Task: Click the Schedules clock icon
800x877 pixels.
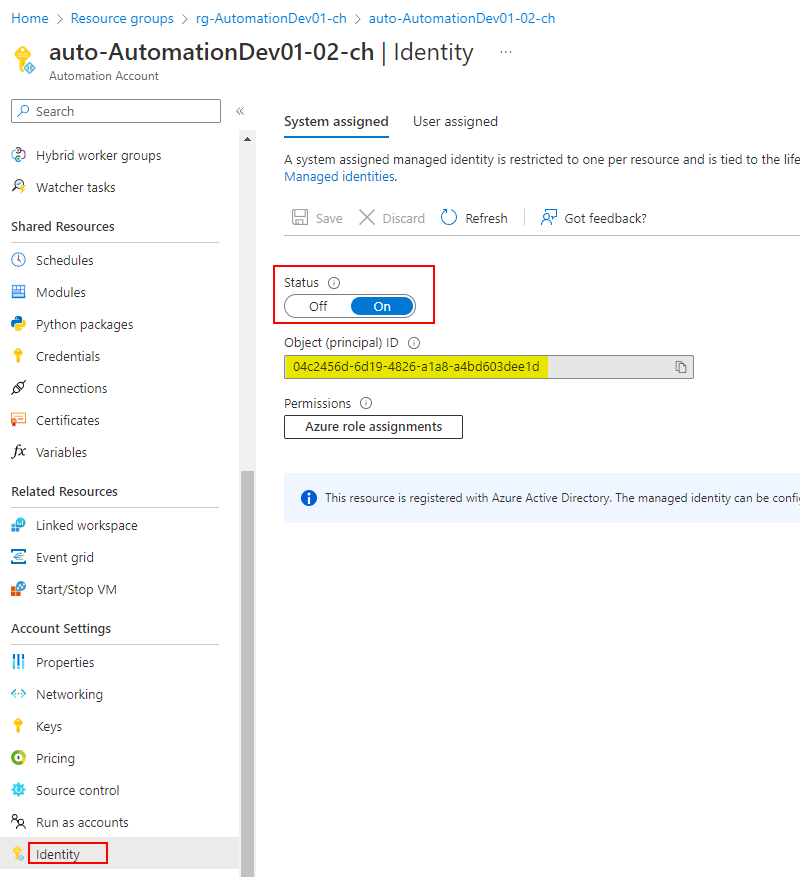Action: coord(18,260)
